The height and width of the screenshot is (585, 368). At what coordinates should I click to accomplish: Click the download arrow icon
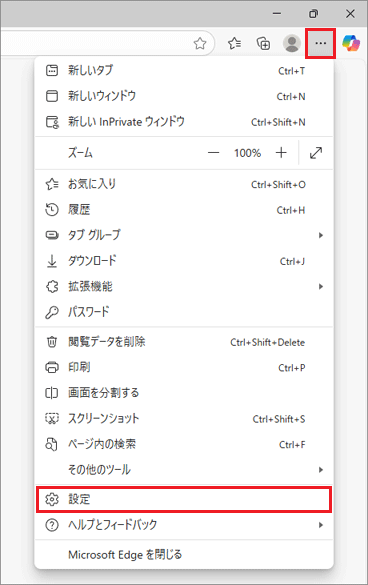tap(52, 261)
